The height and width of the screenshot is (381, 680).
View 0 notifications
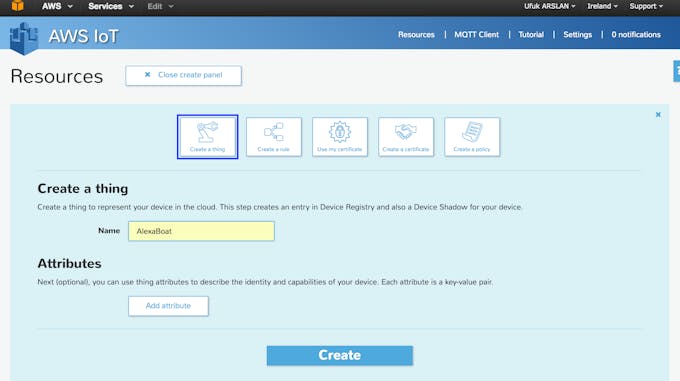pos(636,35)
